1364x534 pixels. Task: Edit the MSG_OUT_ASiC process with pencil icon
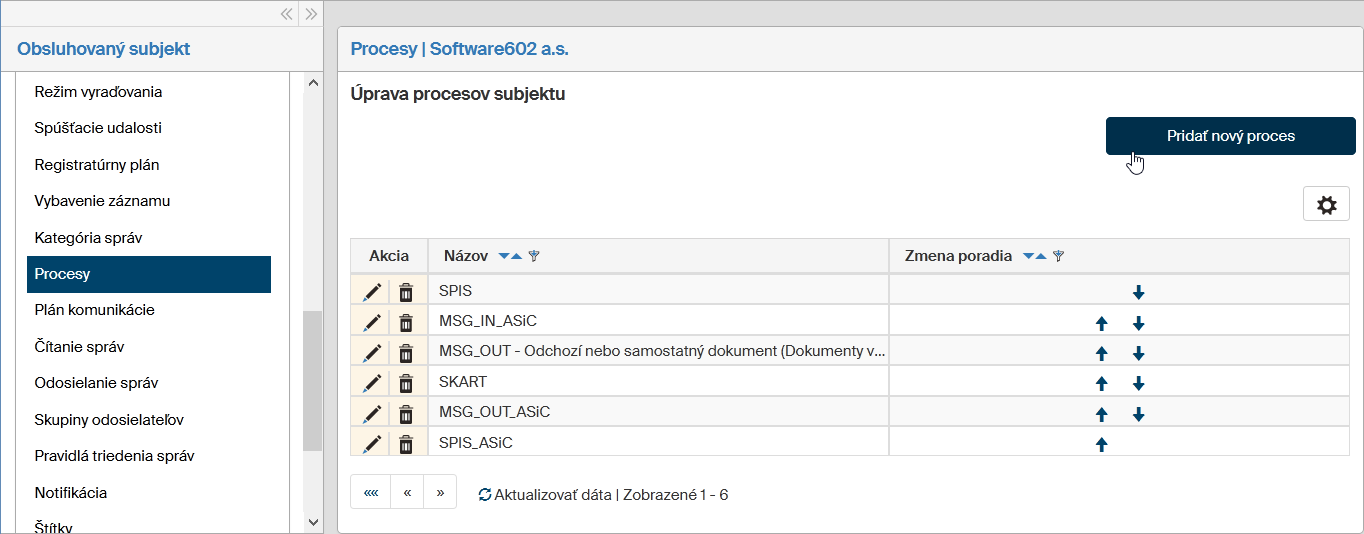[x=372, y=413]
